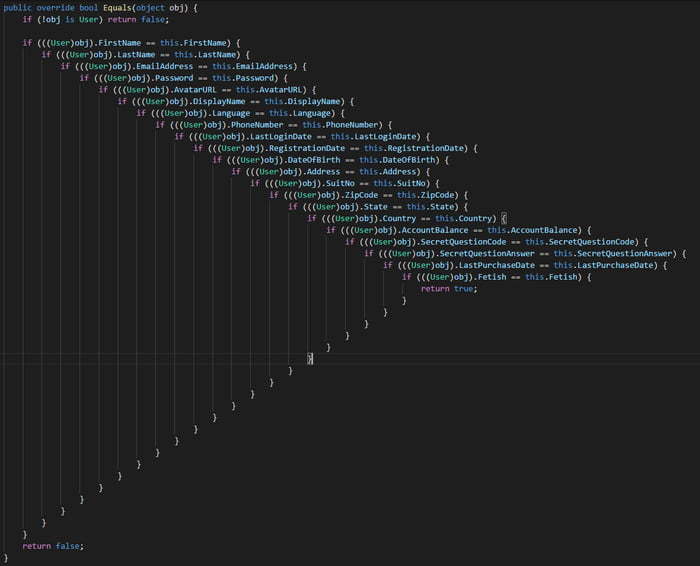The width and height of the screenshot is (700, 566).
Task: Click highlighted opening brace after Country condition
Action: [505, 218]
